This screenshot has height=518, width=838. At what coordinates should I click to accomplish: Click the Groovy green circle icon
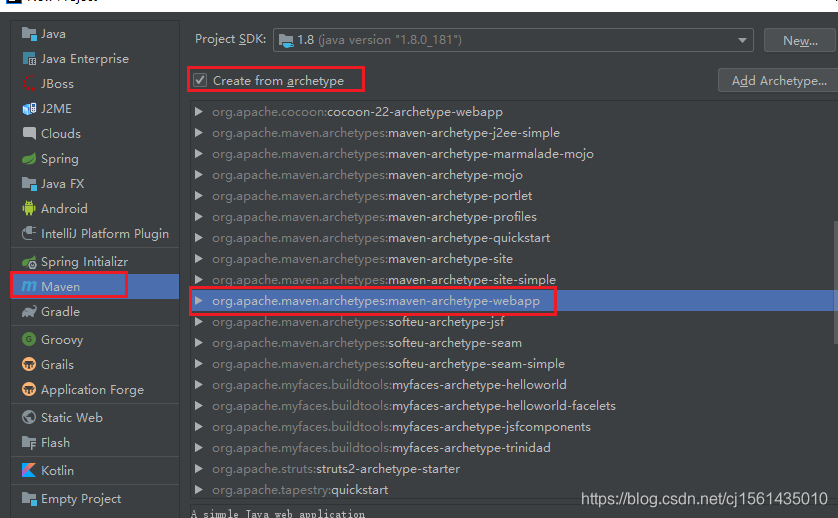pyautogui.click(x=29, y=339)
